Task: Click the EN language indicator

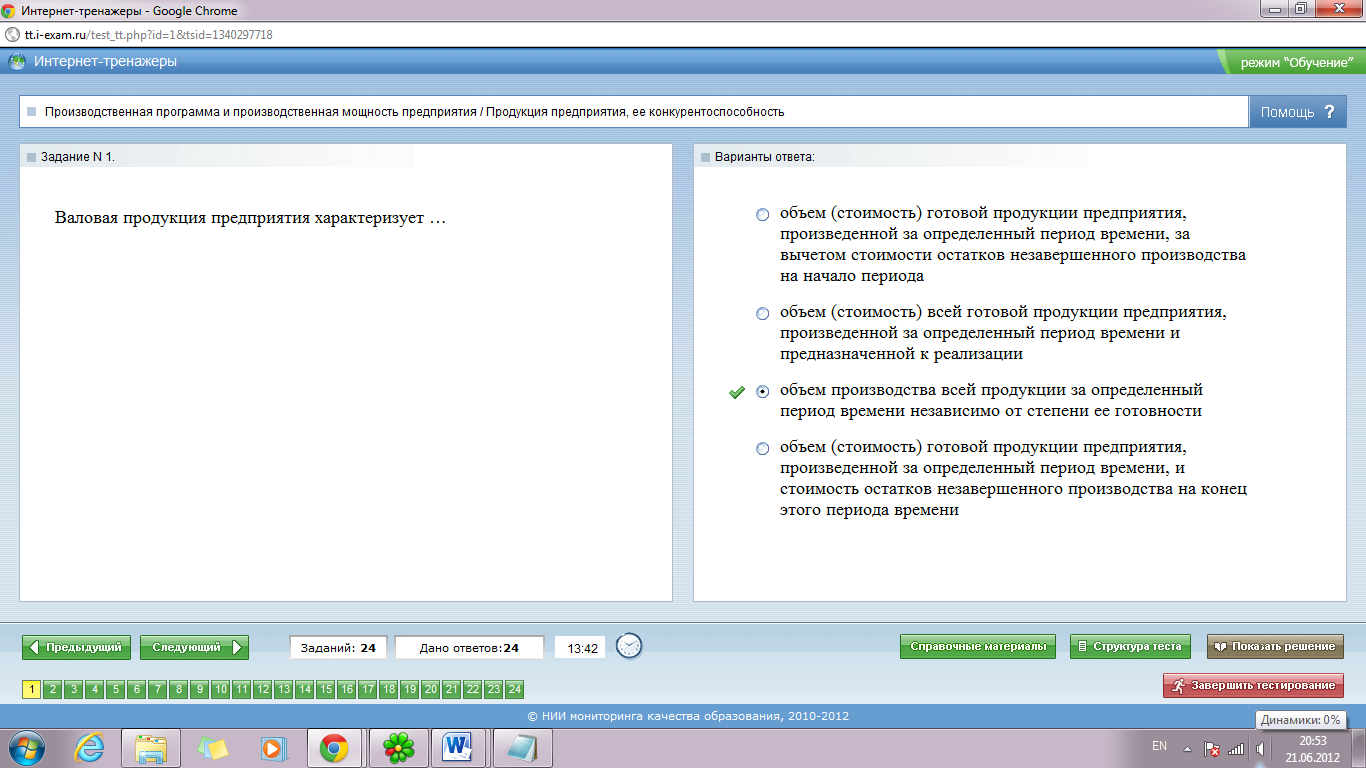Action: (1159, 746)
